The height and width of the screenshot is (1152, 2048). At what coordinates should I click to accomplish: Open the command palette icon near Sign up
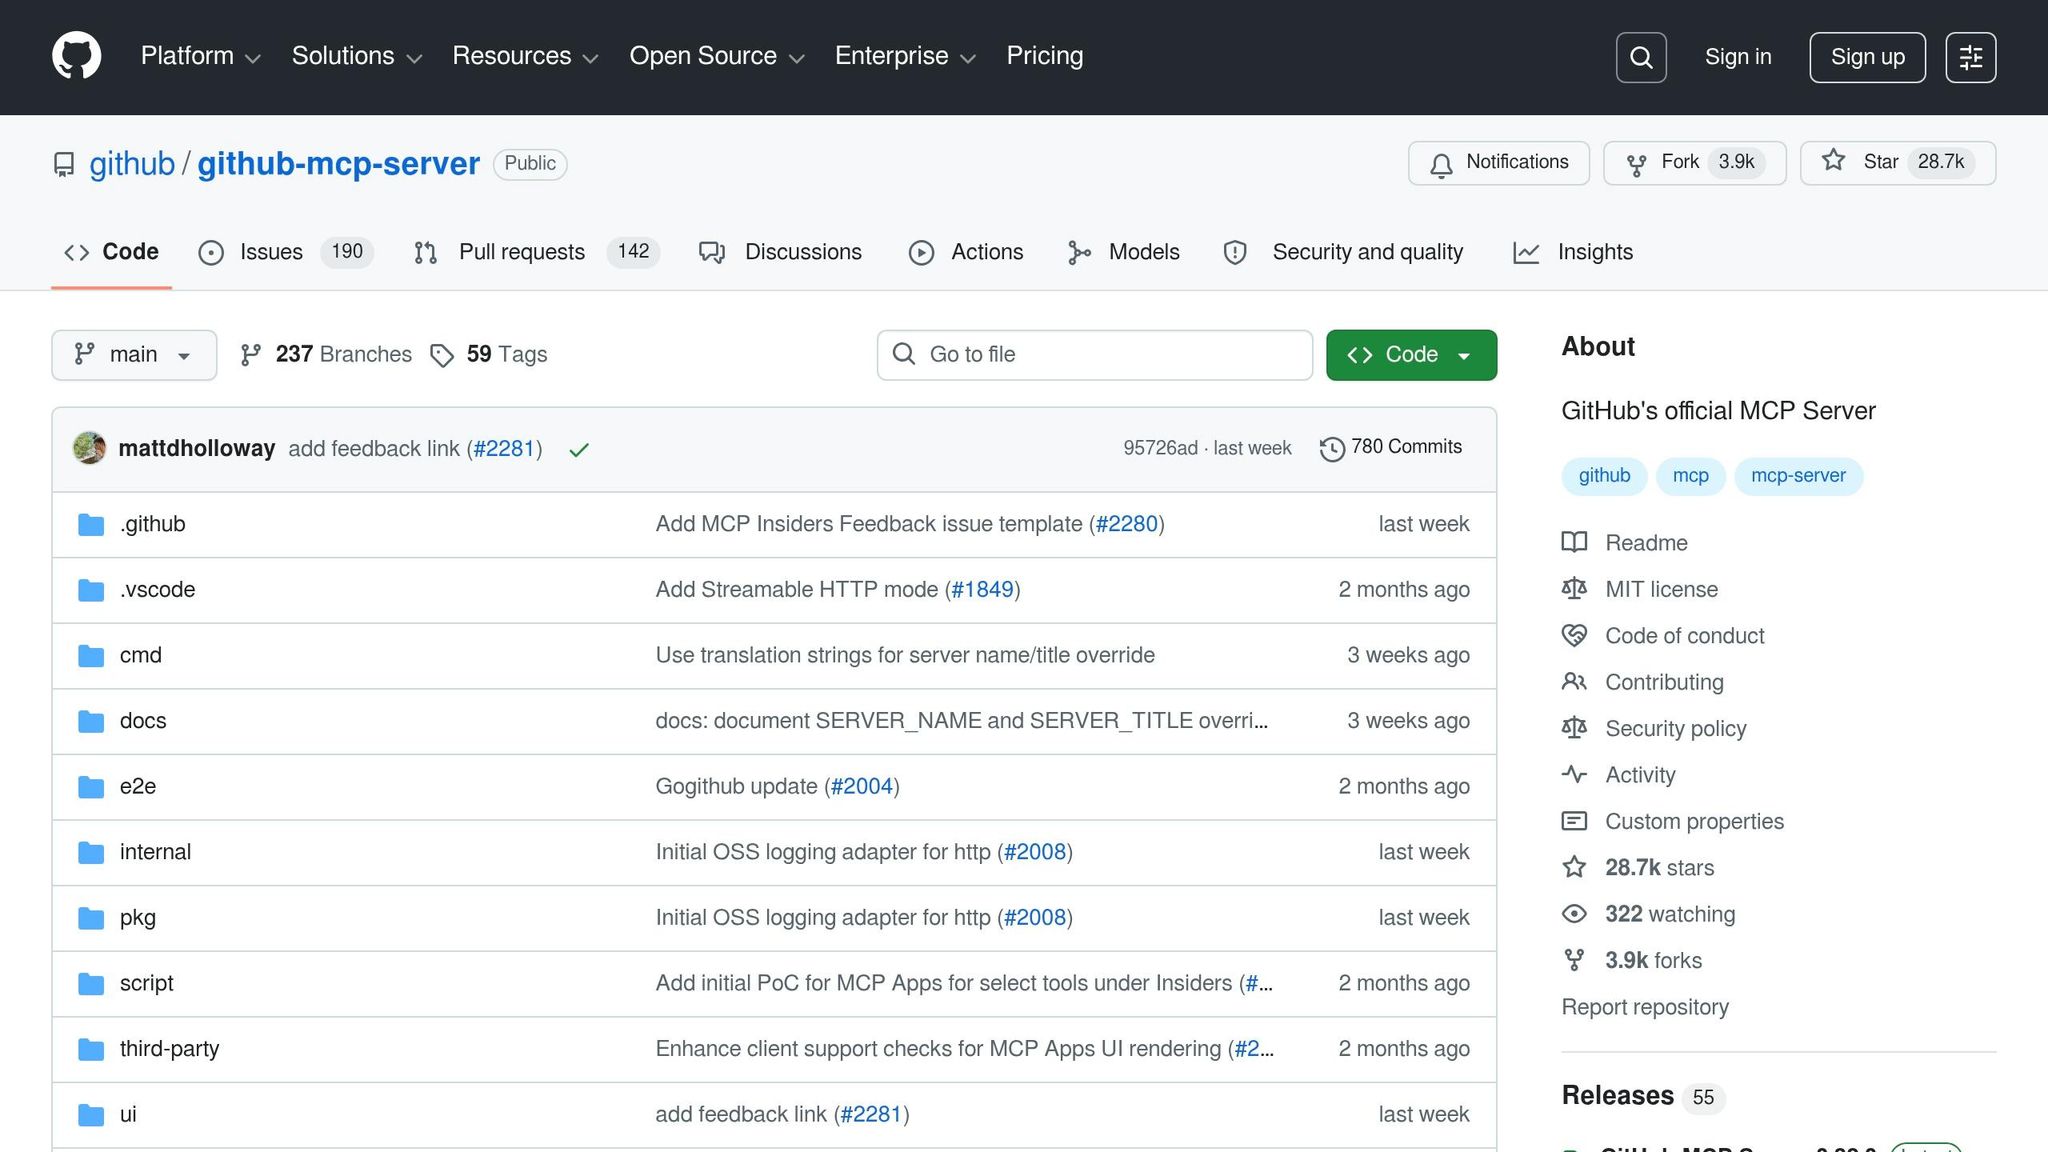1970,57
